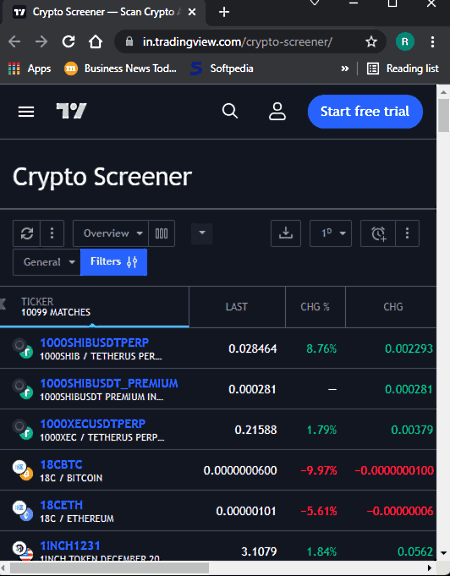This screenshot has width=450, height=576.
Task: Open the hamburger main menu
Action: (x=26, y=111)
